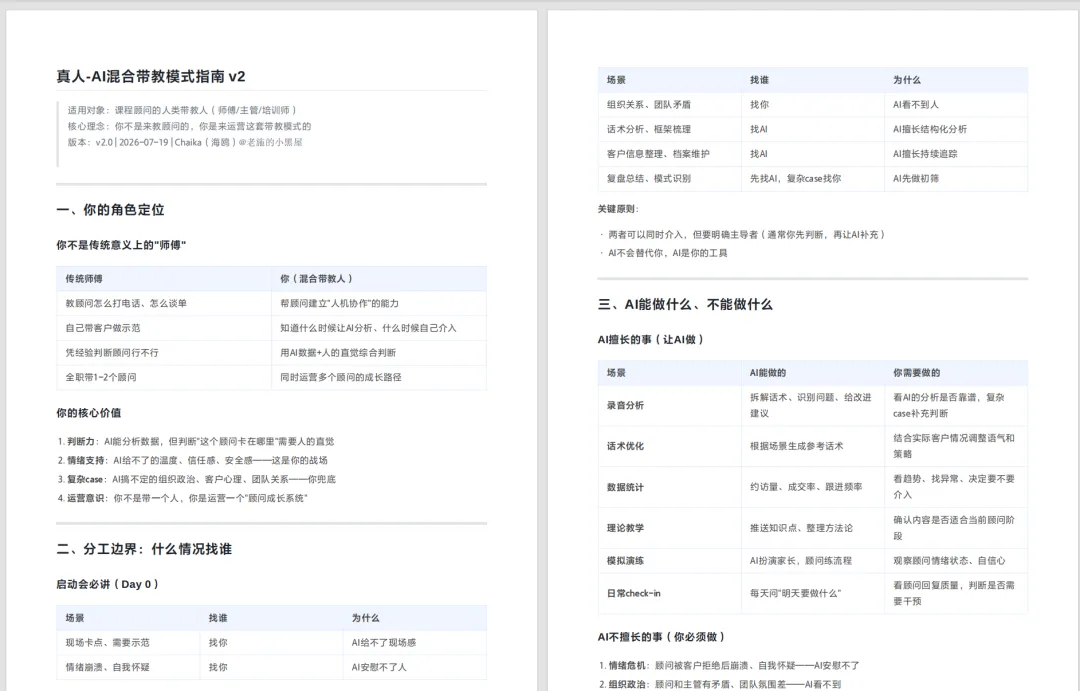1080x691 pixels.
Task: Click table header 你需要做的
Action: tap(917, 373)
